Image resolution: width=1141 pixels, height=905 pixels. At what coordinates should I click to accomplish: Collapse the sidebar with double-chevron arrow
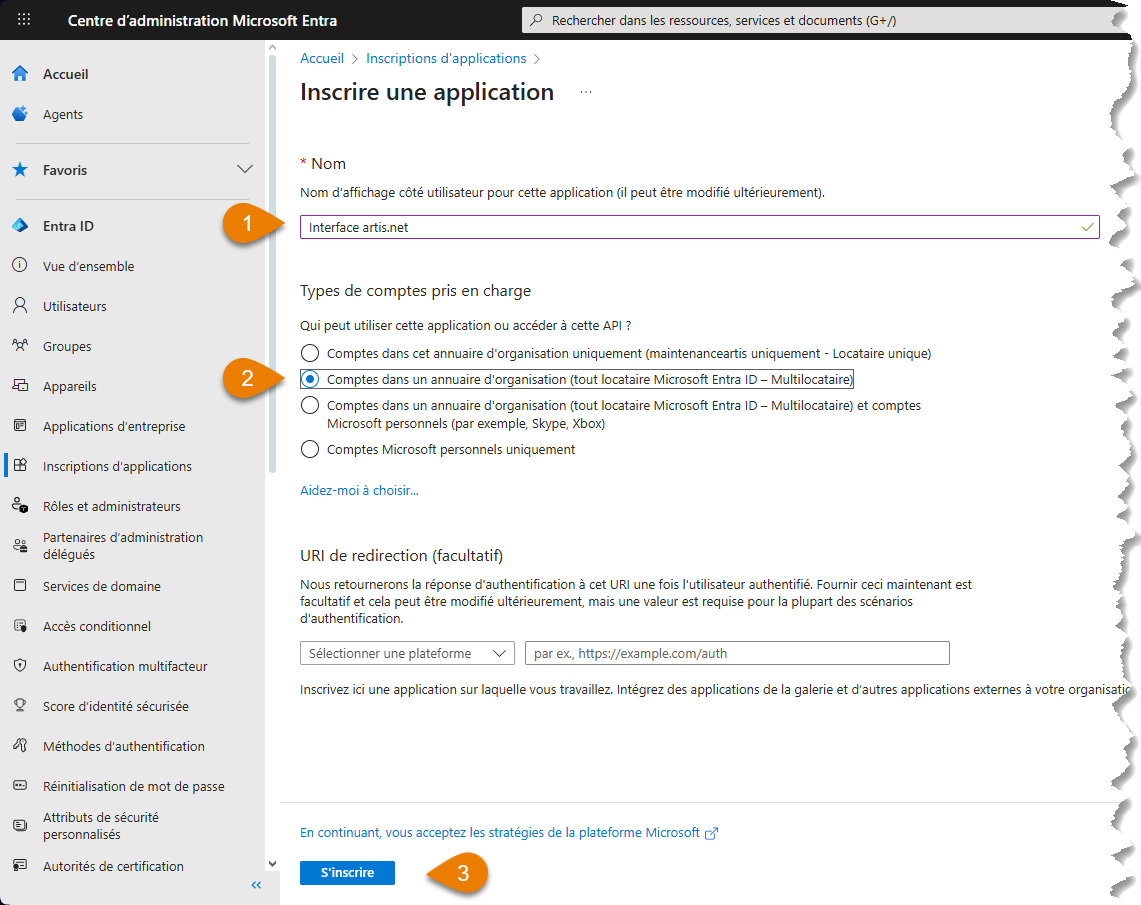click(256, 885)
